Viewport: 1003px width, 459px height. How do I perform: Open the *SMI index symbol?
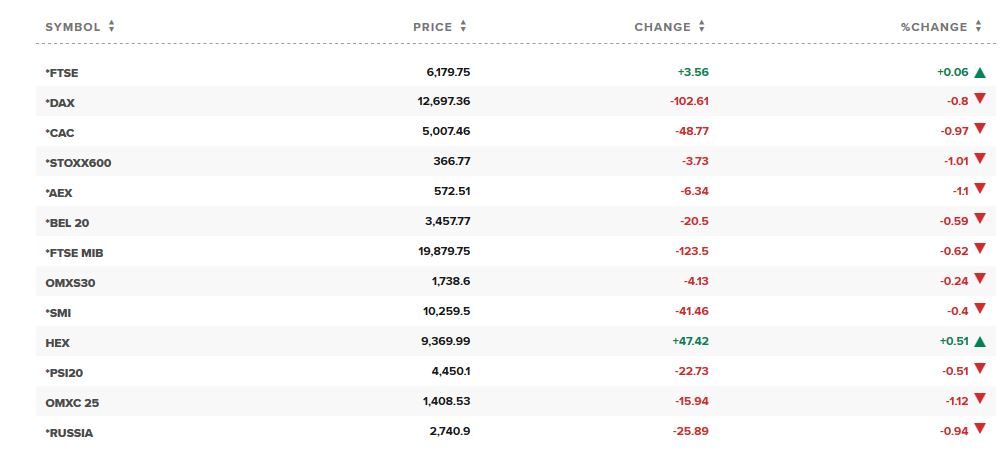58,313
